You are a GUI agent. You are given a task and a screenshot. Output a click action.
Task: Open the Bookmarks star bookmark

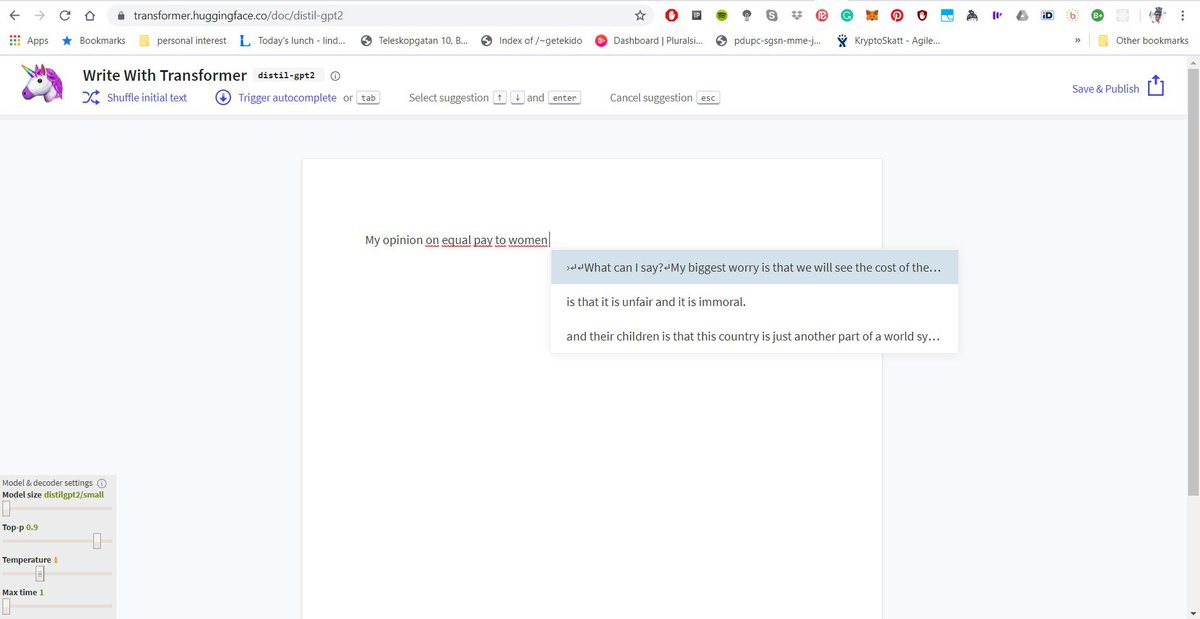click(x=94, y=41)
